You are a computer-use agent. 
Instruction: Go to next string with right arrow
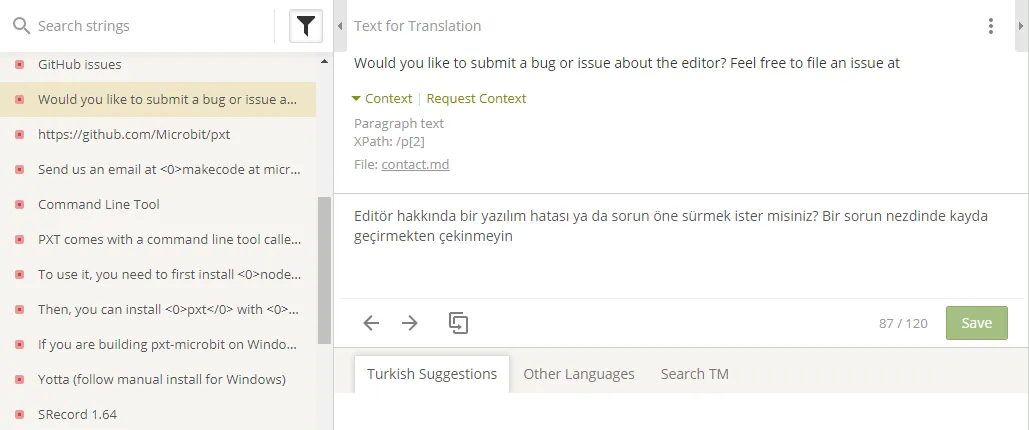[410, 323]
